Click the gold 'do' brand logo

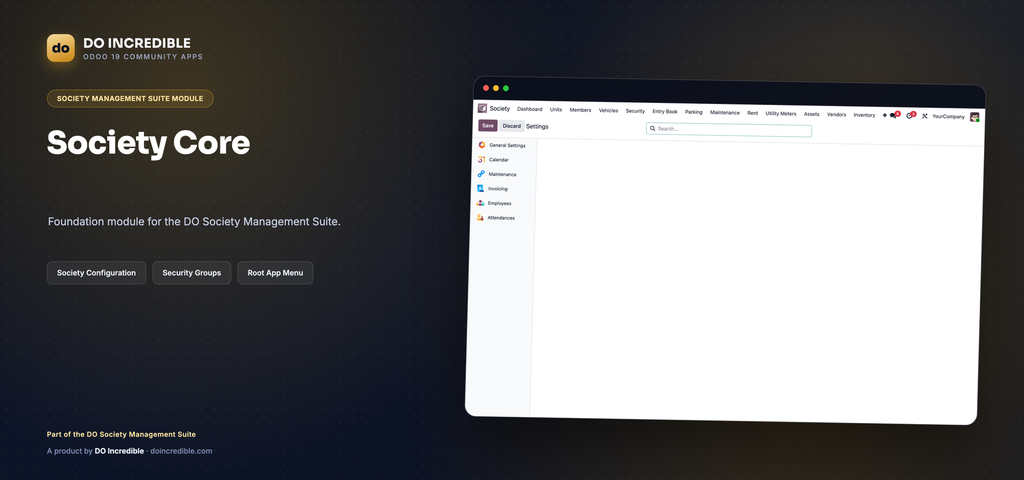pyautogui.click(x=61, y=48)
